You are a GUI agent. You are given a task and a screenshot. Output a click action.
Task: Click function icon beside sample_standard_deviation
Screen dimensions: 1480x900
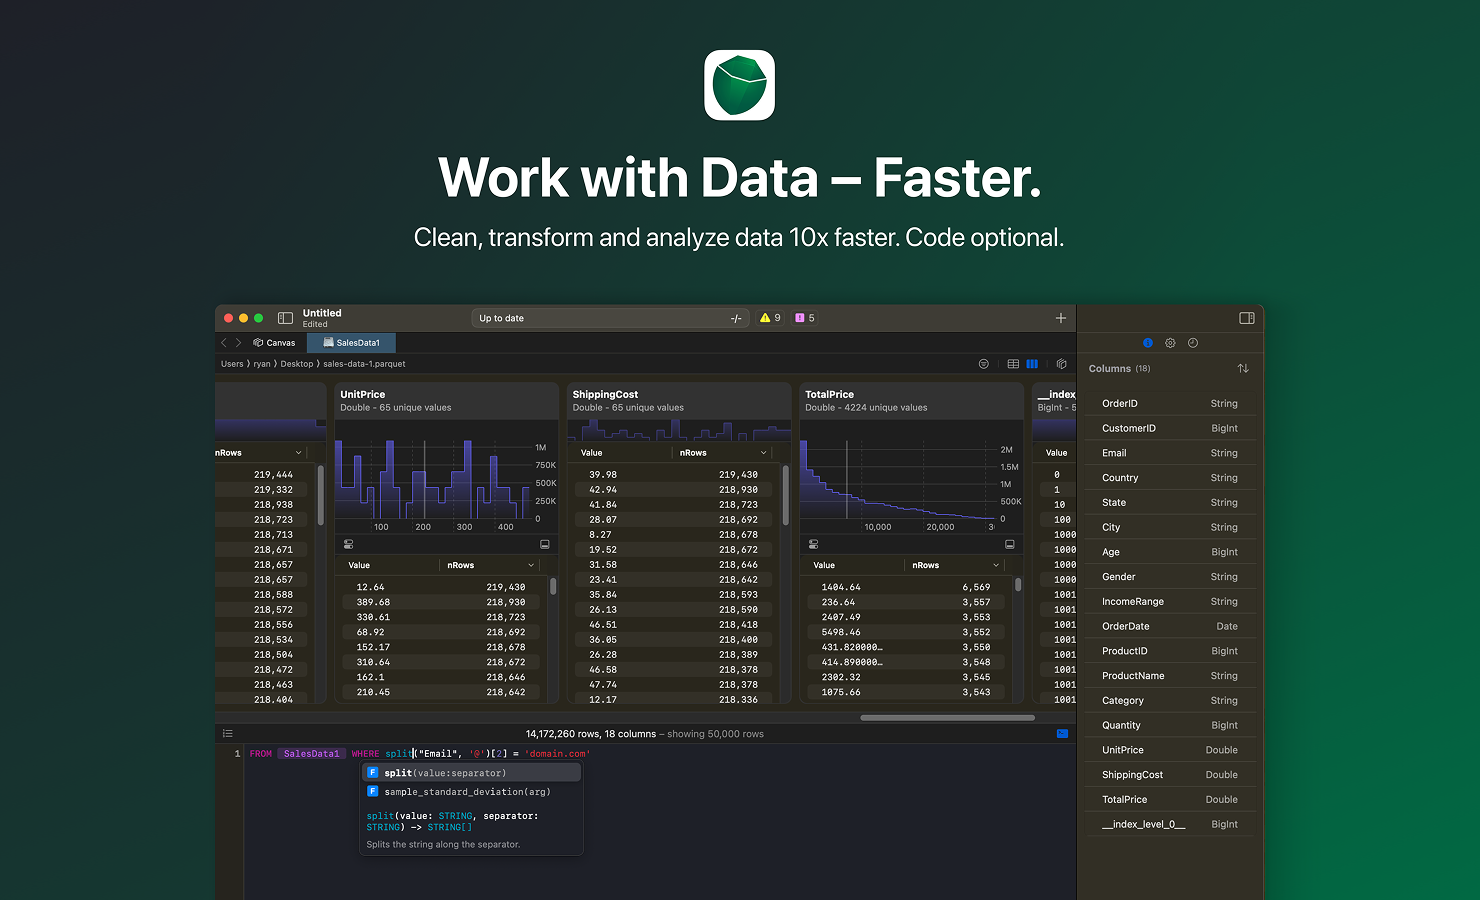point(373,791)
